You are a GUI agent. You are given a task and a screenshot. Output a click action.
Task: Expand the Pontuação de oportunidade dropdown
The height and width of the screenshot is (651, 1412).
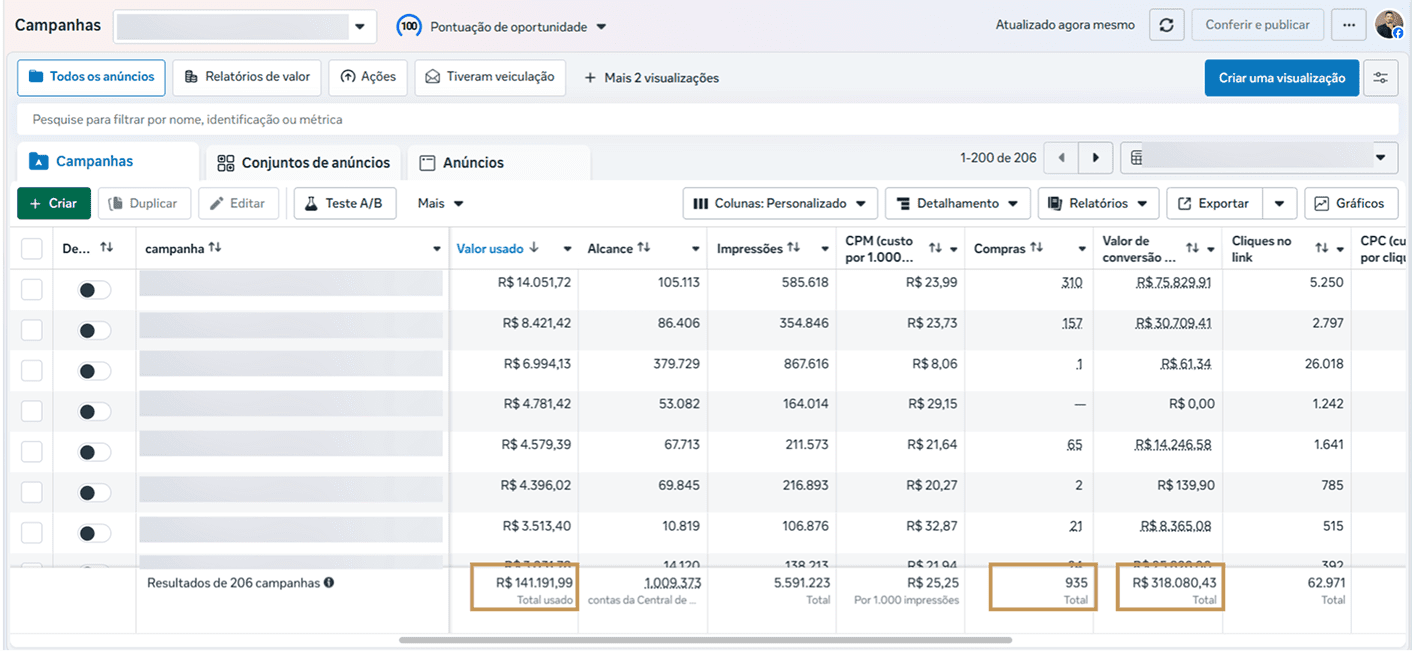502,26
